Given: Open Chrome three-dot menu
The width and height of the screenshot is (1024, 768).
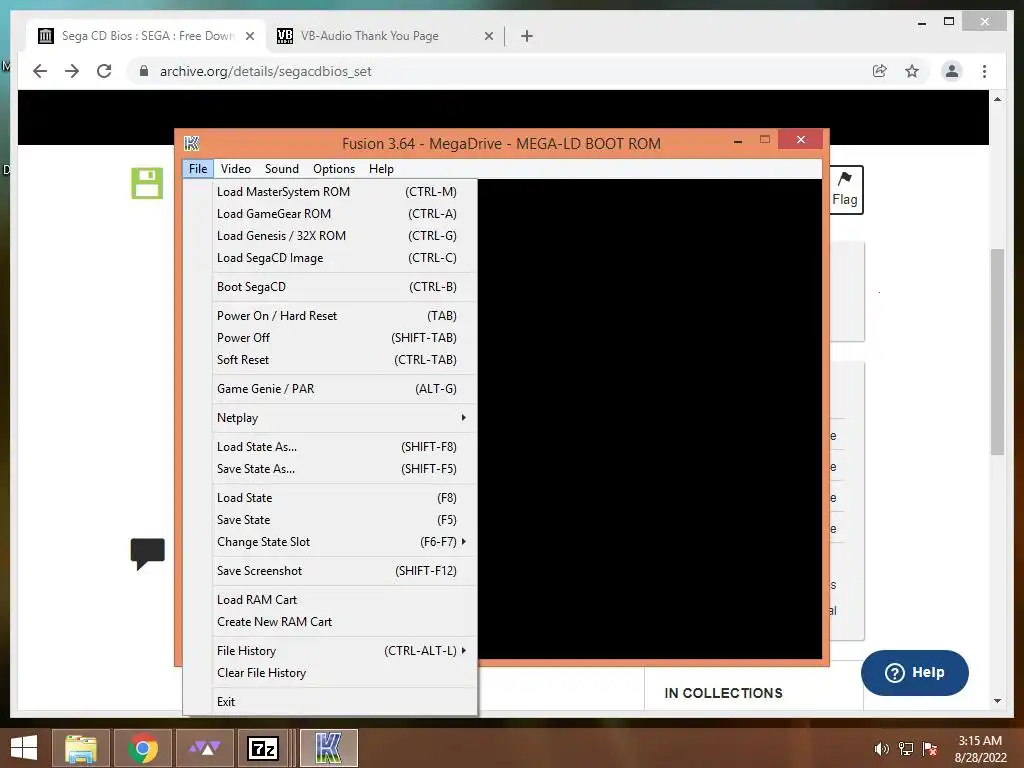Looking at the screenshot, I should [x=984, y=71].
